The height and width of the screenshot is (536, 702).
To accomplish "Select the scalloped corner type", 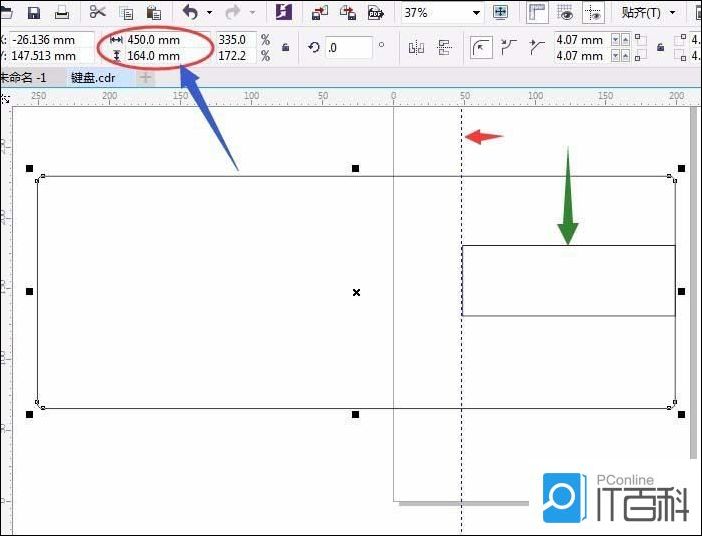I will 509,47.
